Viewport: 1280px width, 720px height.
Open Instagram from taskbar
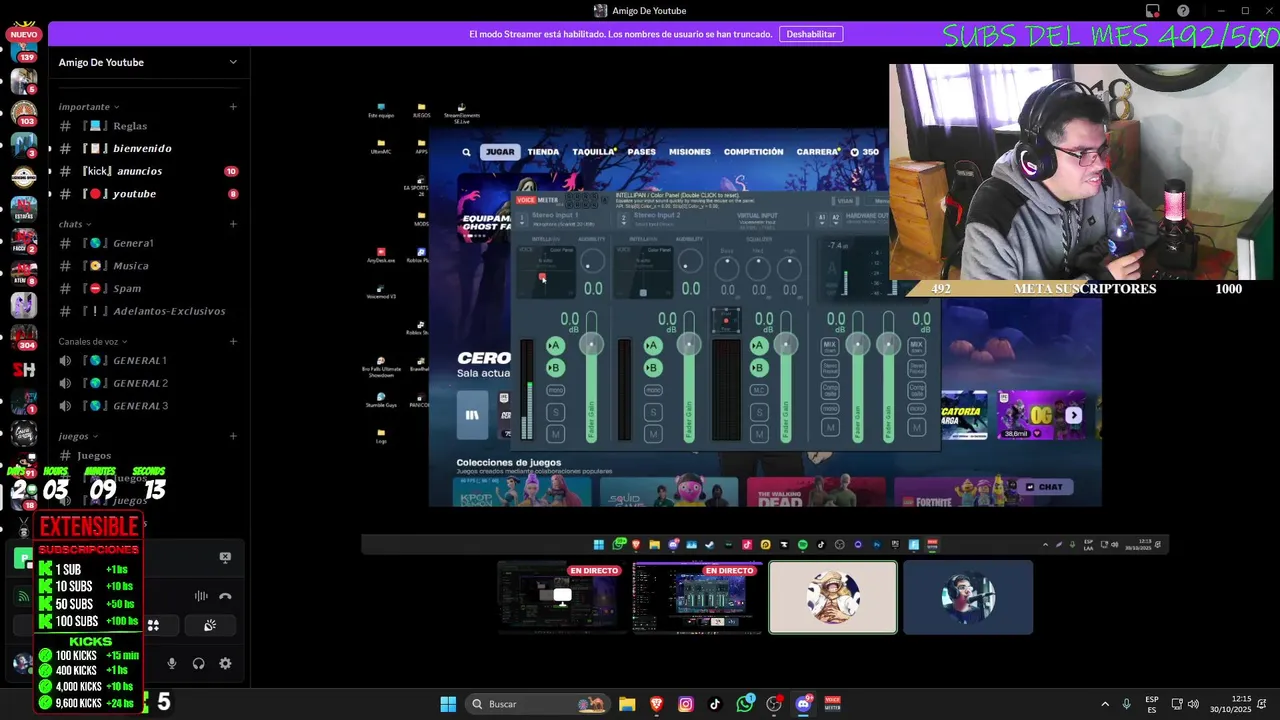tap(686, 704)
